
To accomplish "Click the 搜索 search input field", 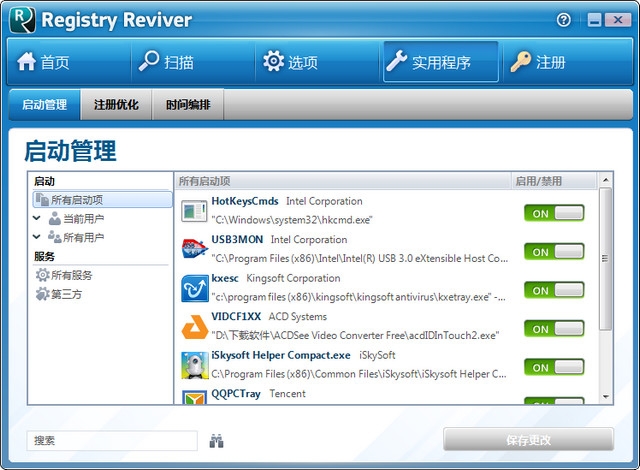I will point(112,441).
